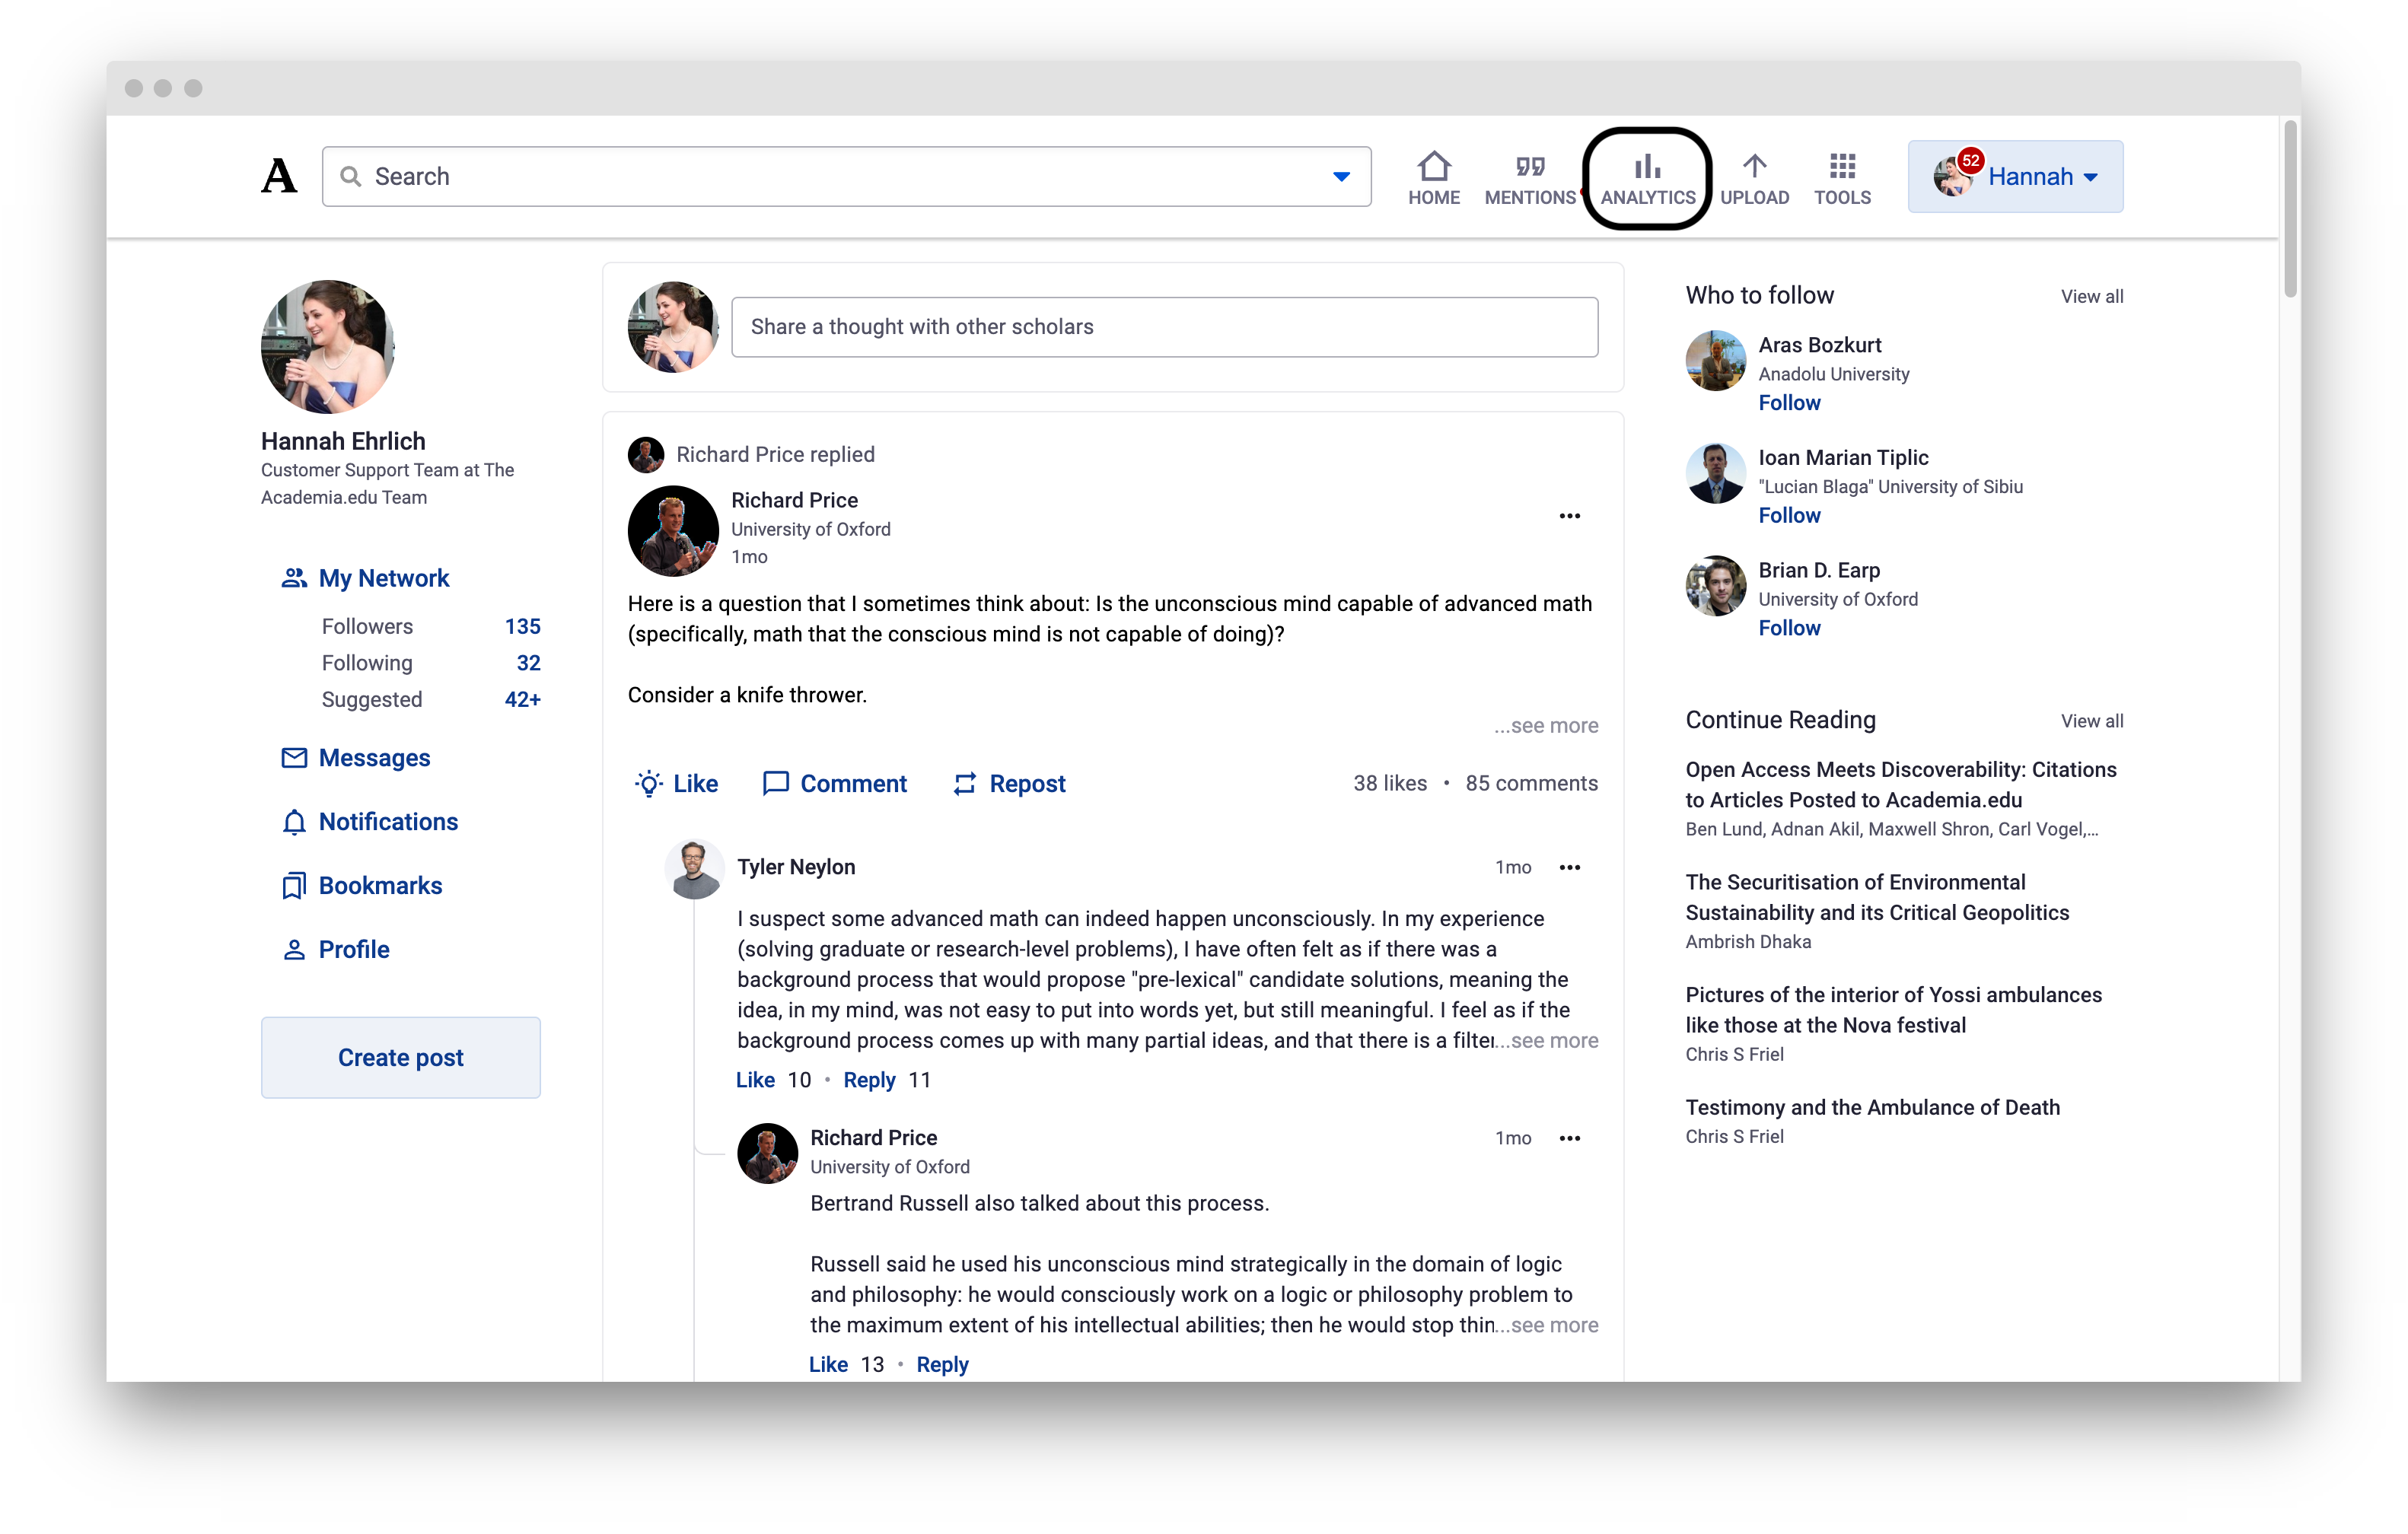2408x1534 pixels.
Task: View the 38 likes list
Action: [1390, 784]
